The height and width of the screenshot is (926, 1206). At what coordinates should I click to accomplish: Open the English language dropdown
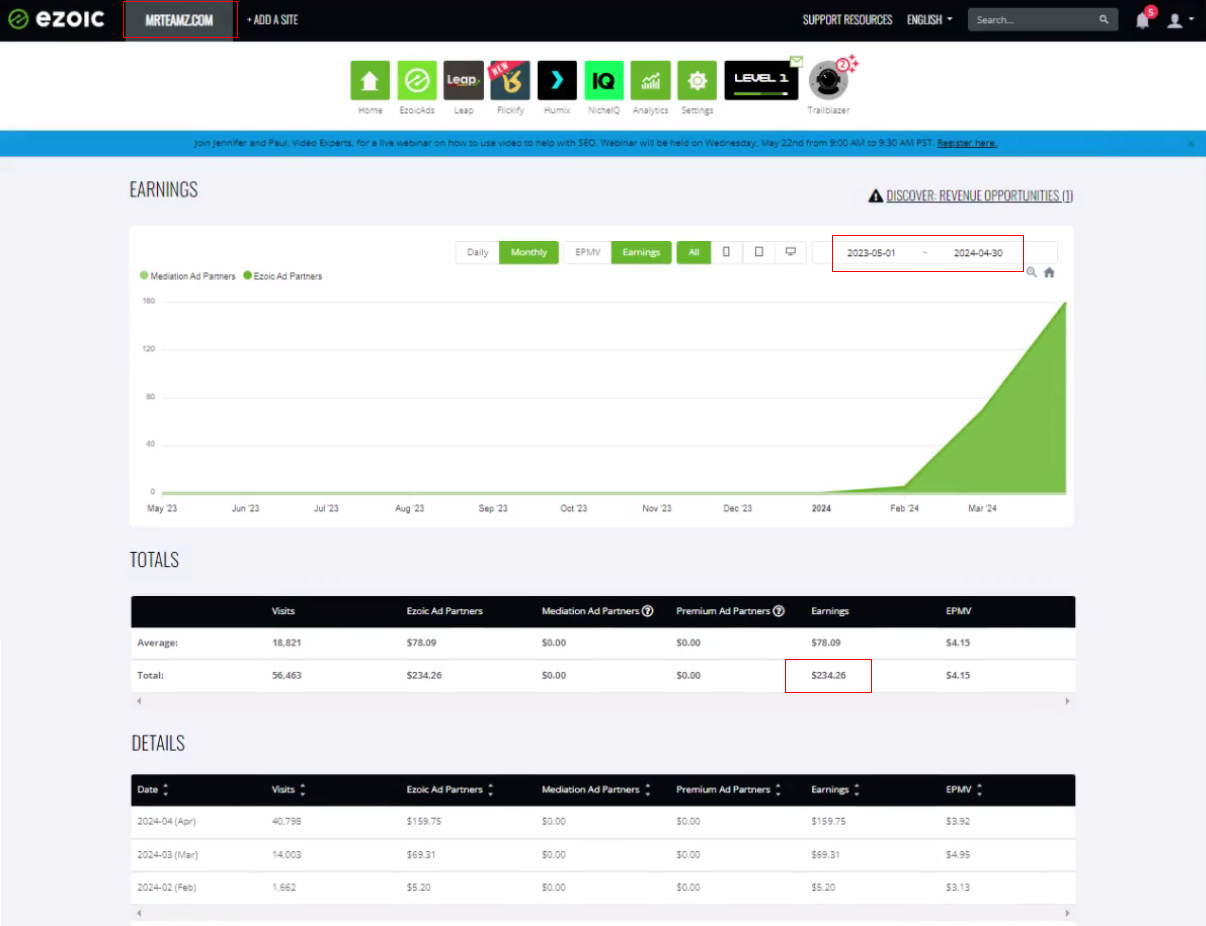(x=930, y=20)
